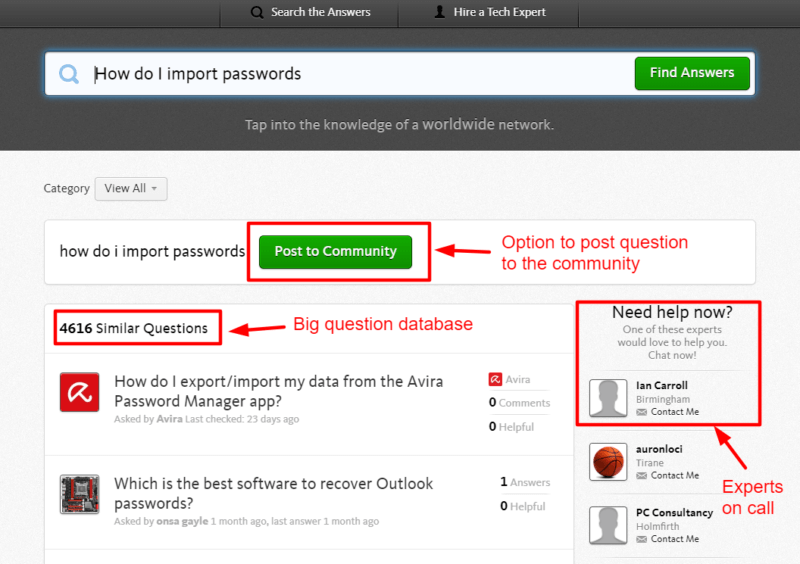Click onsa gayle author name

coord(182,521)
